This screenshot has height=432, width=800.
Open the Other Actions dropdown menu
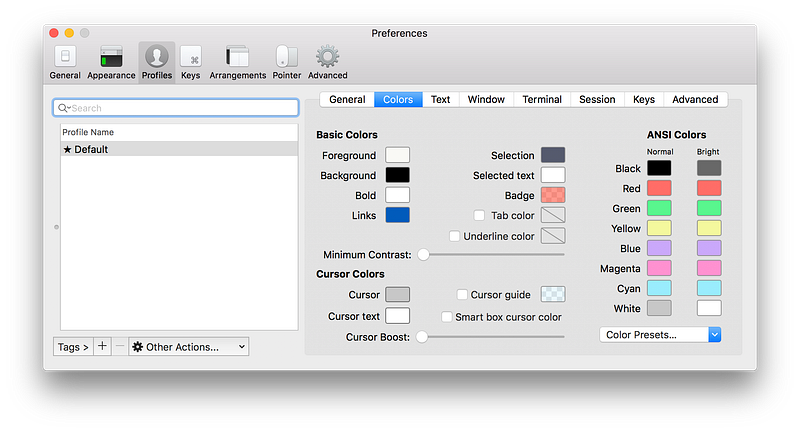189,346
